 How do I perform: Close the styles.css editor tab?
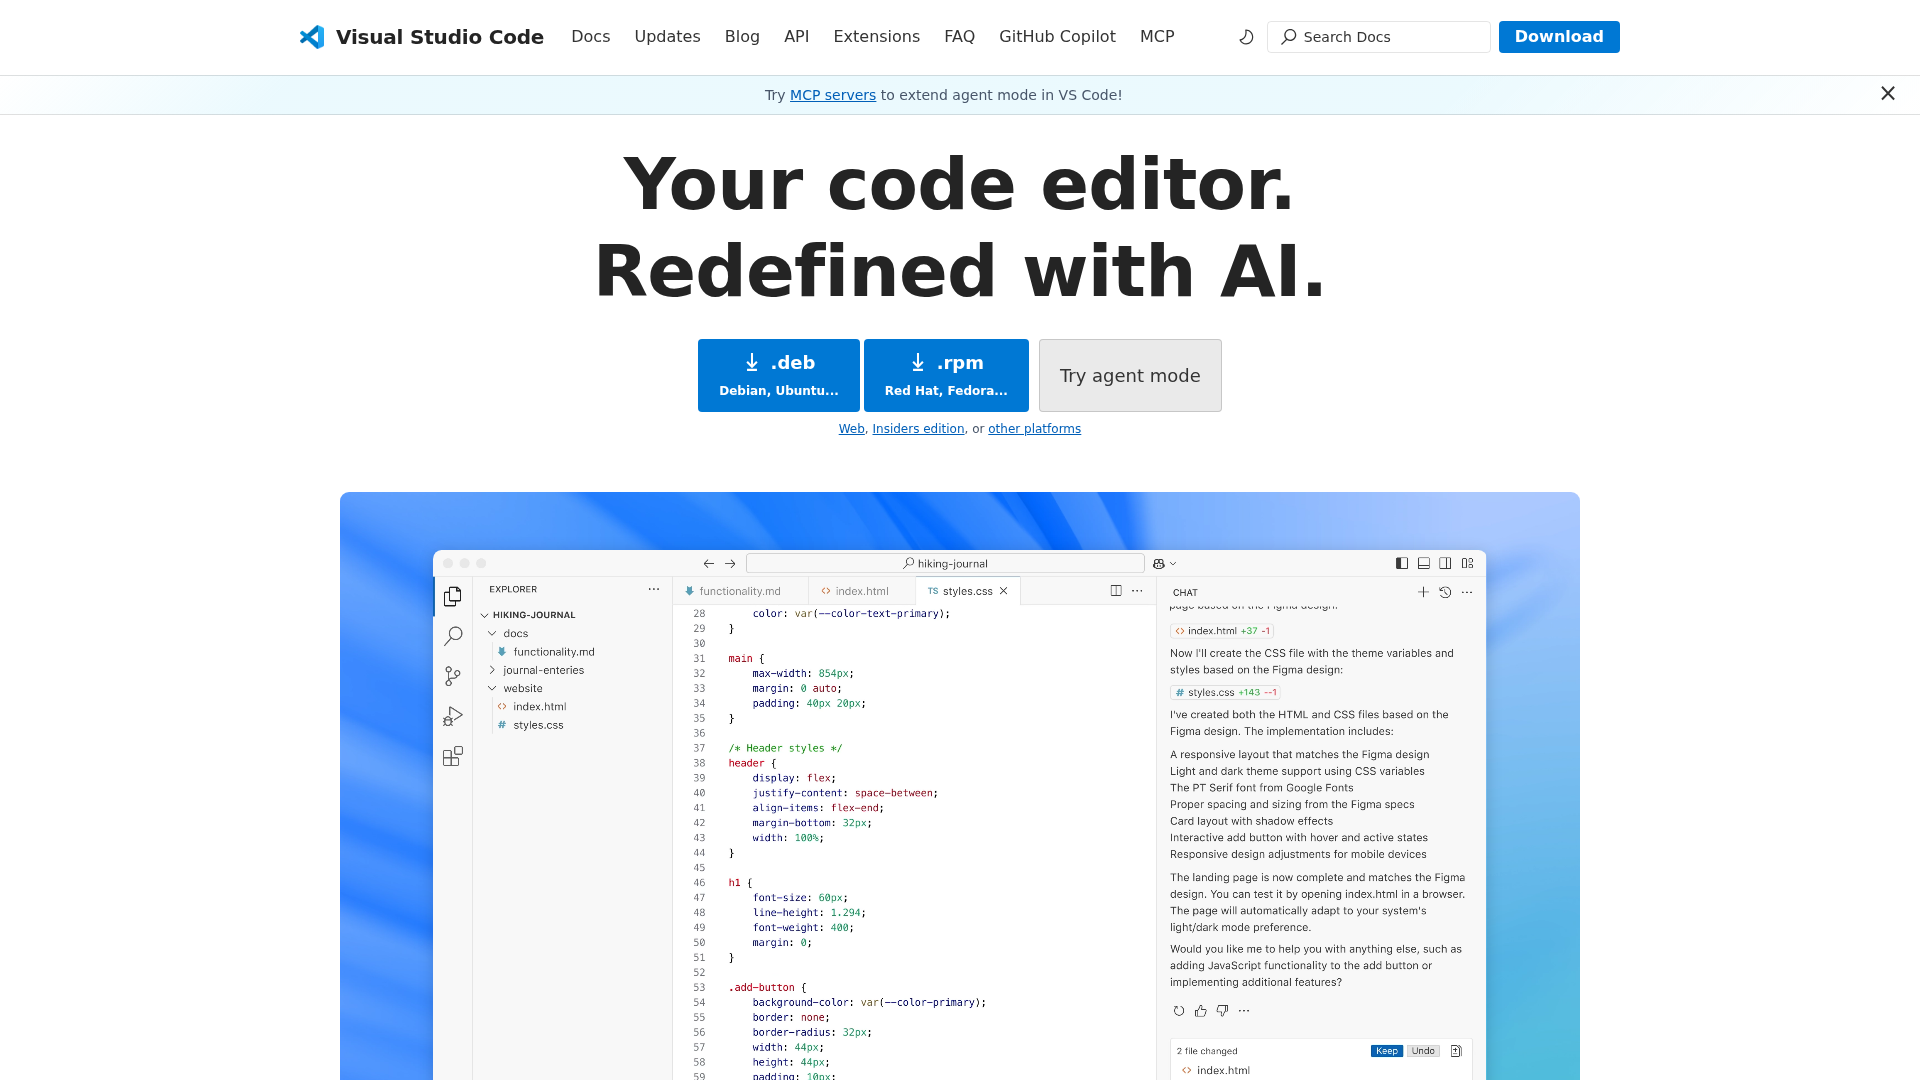coord(1004,591)
